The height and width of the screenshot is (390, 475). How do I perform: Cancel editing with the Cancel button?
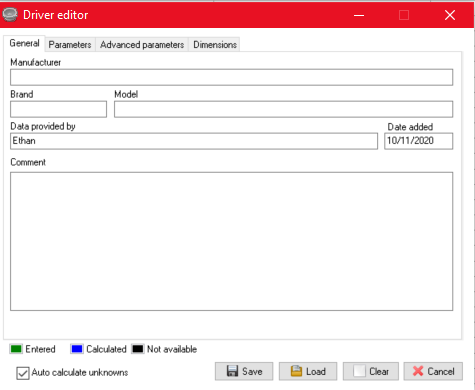pyautogui.click(x=433, y=371)
